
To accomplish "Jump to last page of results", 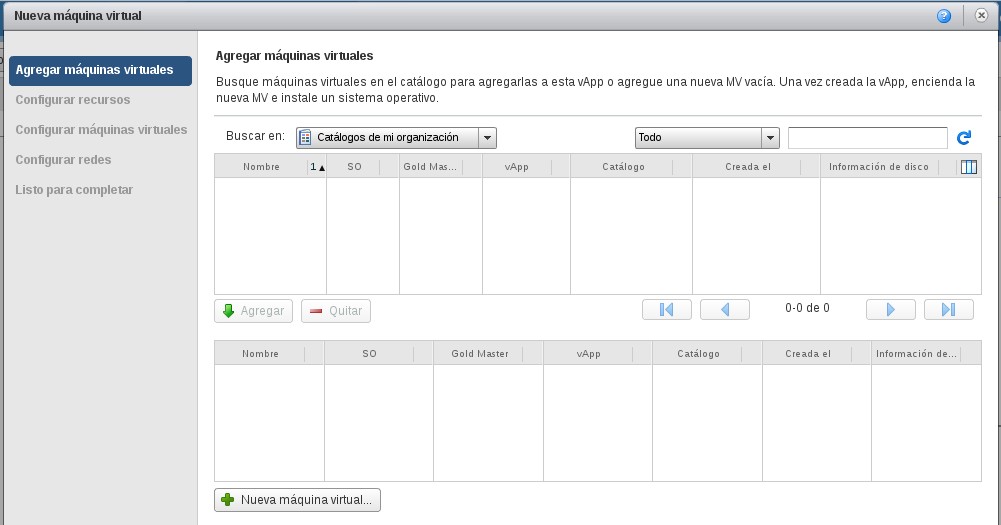I will point(949,310).
